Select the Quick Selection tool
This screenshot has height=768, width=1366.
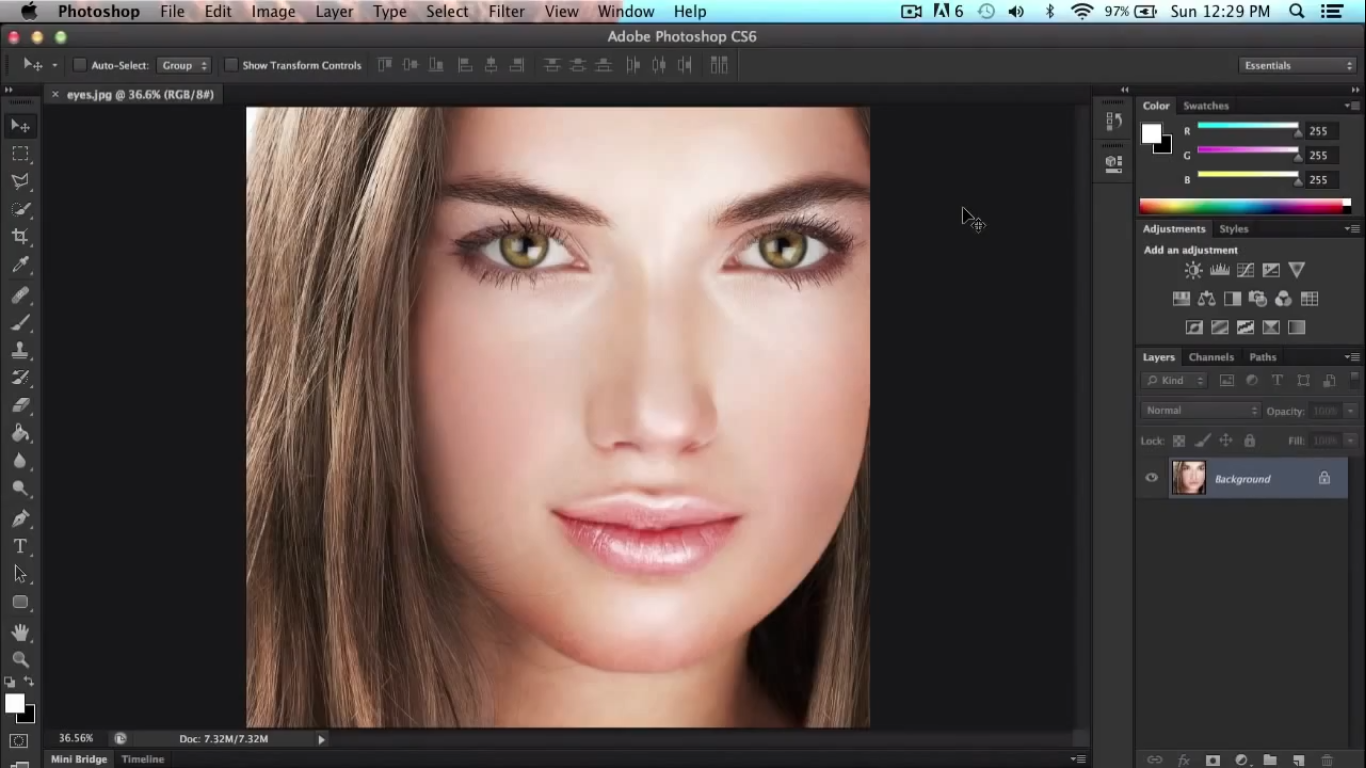20,210
